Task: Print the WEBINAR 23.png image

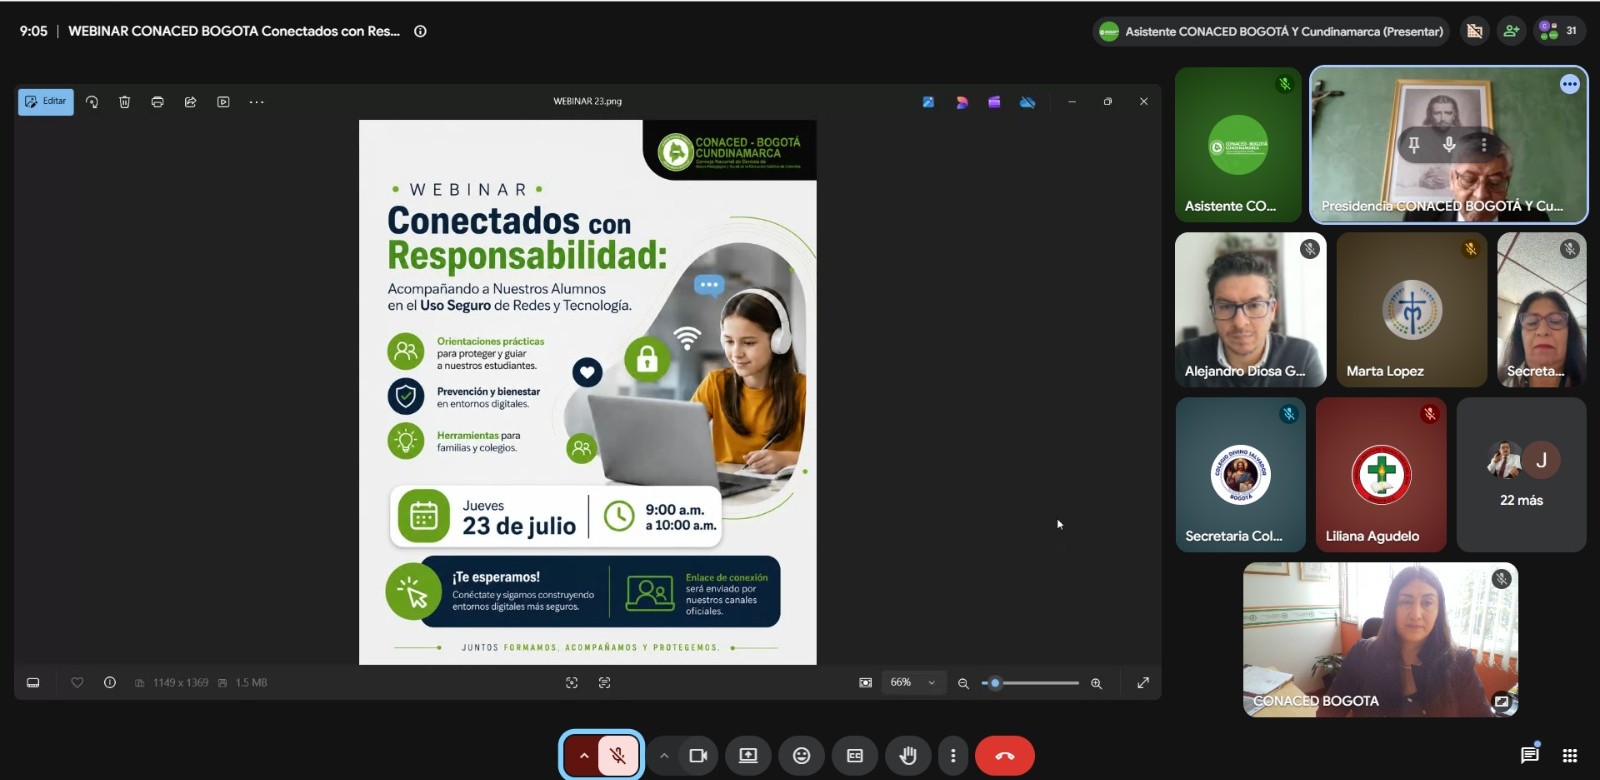Action: pos(158,101)
